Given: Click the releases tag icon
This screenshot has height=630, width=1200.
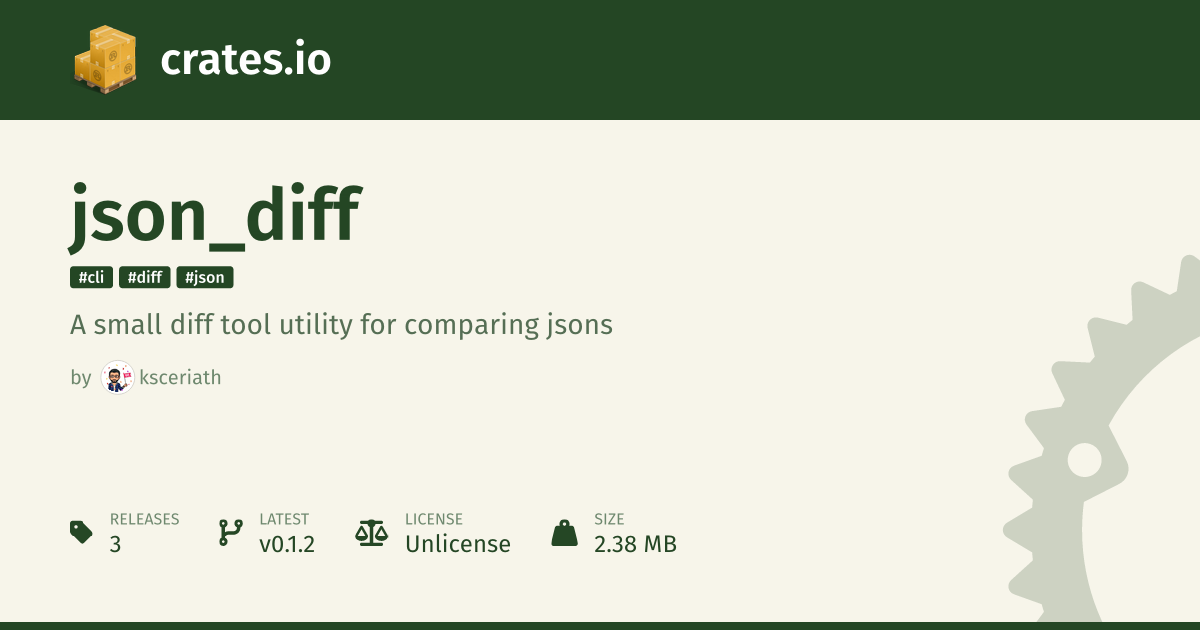Looking at the screenshot, I should 82,532.
